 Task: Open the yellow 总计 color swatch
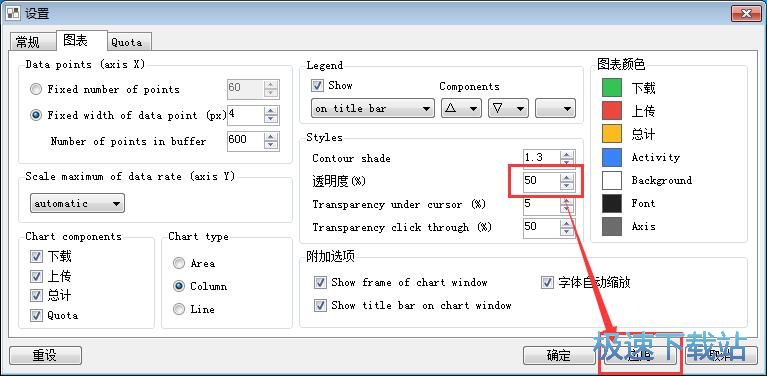pyautogui.click(x=612, y=134)
